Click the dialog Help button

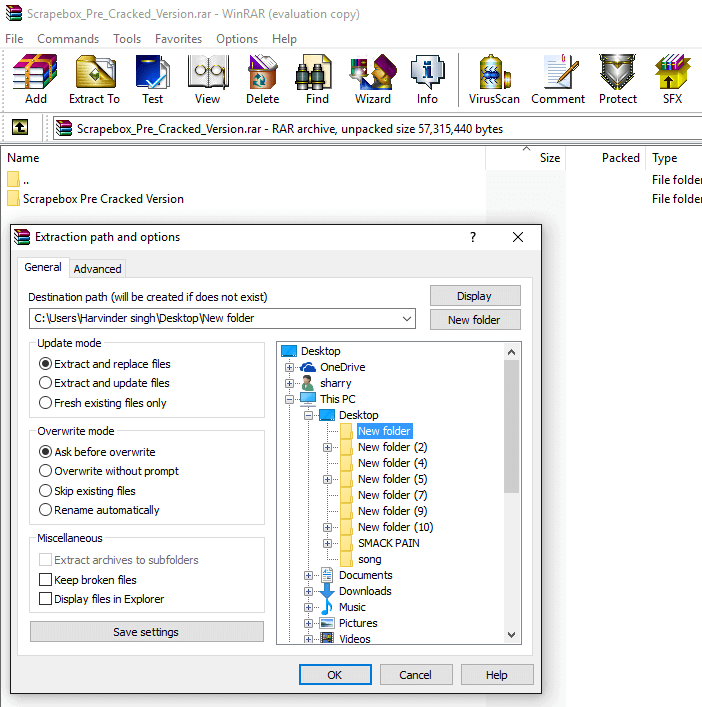497,675
